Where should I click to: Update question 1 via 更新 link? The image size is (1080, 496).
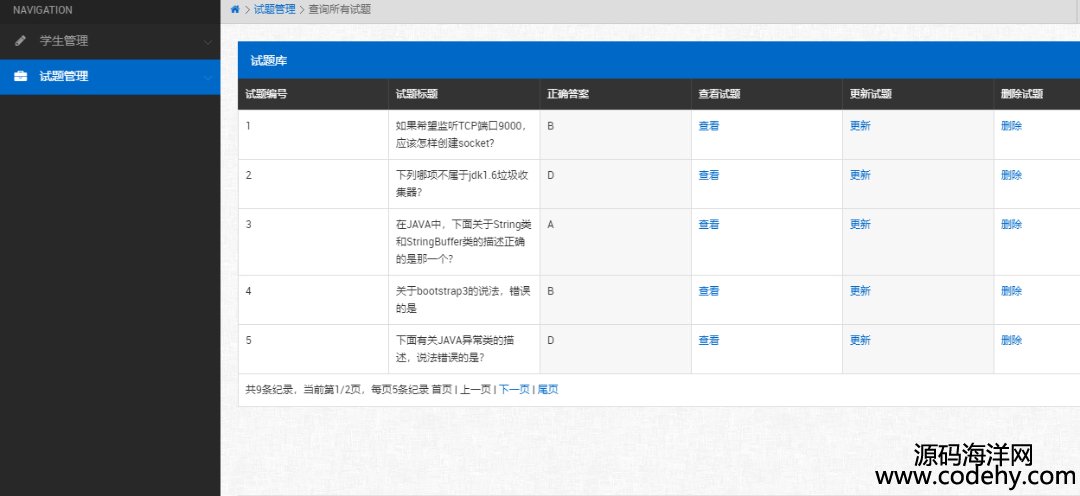coord(860,126)
